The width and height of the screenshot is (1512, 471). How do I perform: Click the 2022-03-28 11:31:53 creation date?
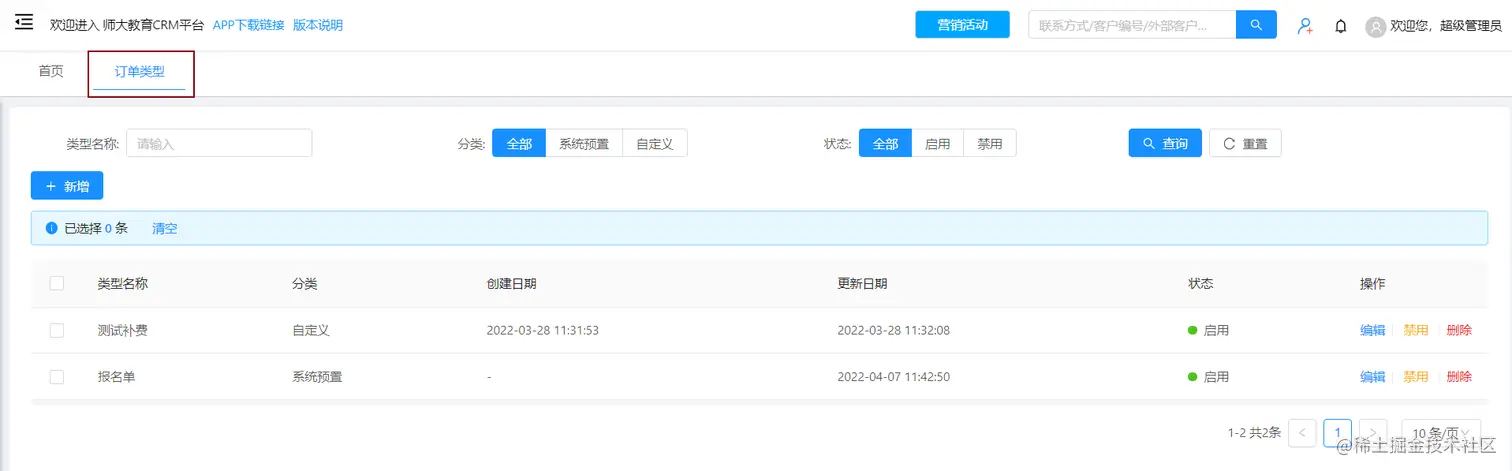coord(543,330)
